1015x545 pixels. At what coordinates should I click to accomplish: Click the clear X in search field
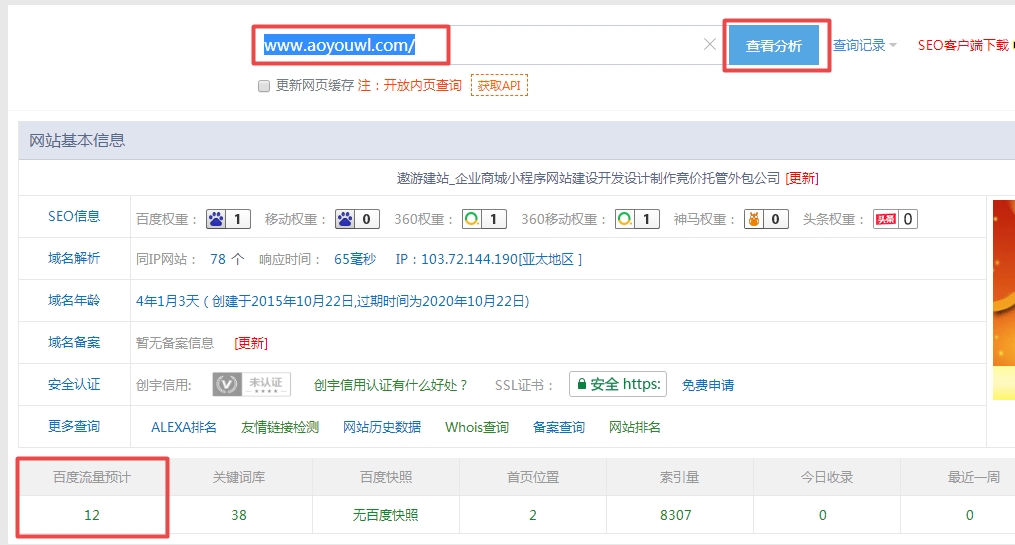[x=709, y=45]
